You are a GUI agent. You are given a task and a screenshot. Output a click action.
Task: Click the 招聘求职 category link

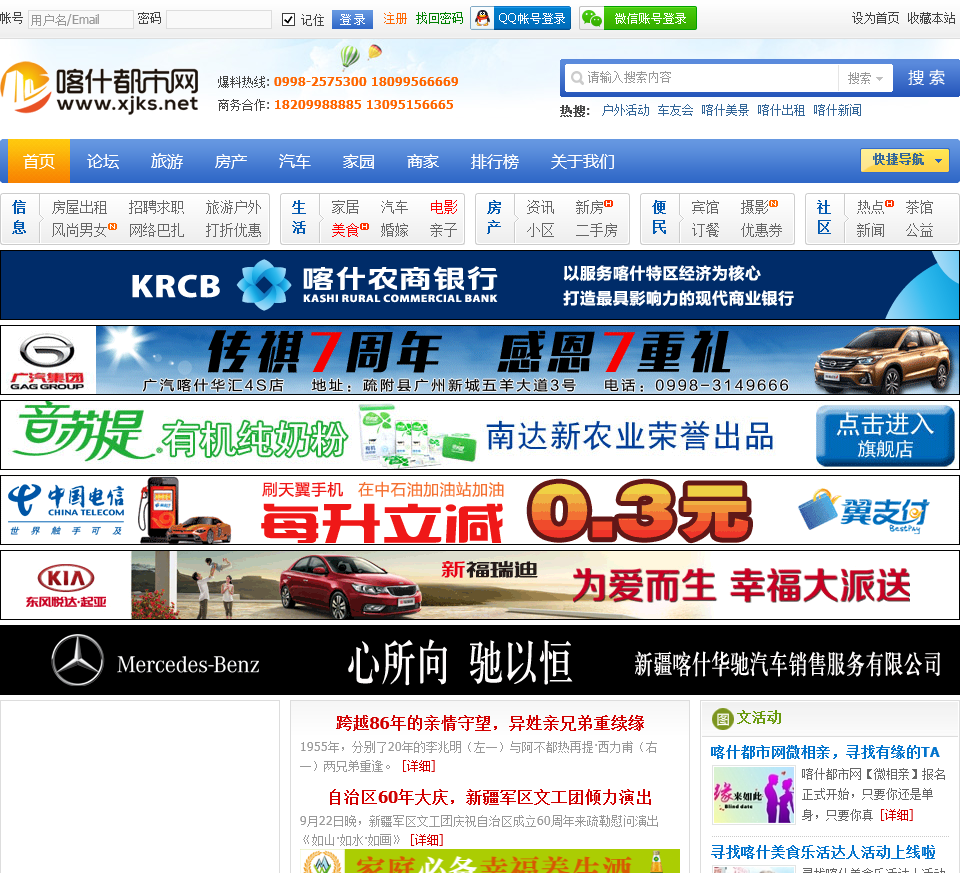click(x=156, y=208)
